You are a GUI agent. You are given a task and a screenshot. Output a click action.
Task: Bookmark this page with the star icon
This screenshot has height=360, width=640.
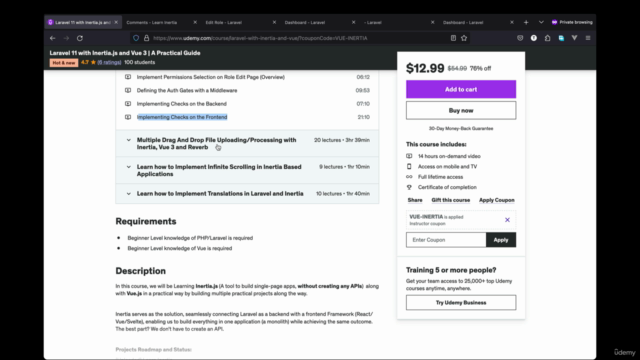(x=464, y=38)
